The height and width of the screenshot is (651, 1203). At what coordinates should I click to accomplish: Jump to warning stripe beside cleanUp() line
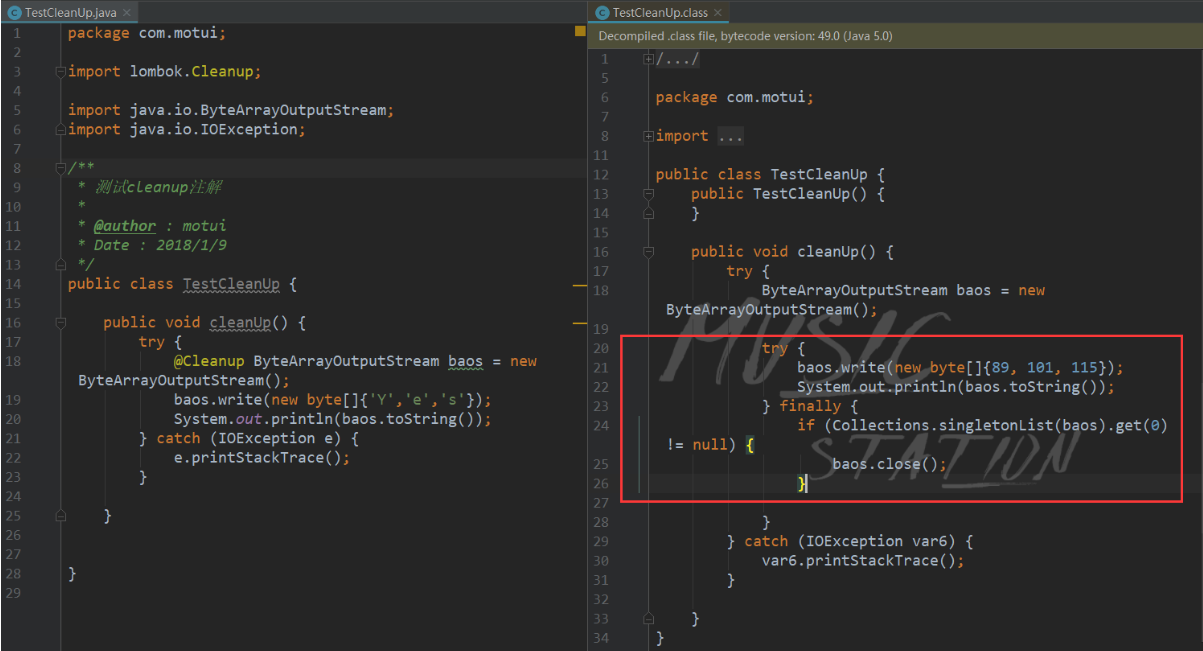pyautogui.click(x=580, y=324)
